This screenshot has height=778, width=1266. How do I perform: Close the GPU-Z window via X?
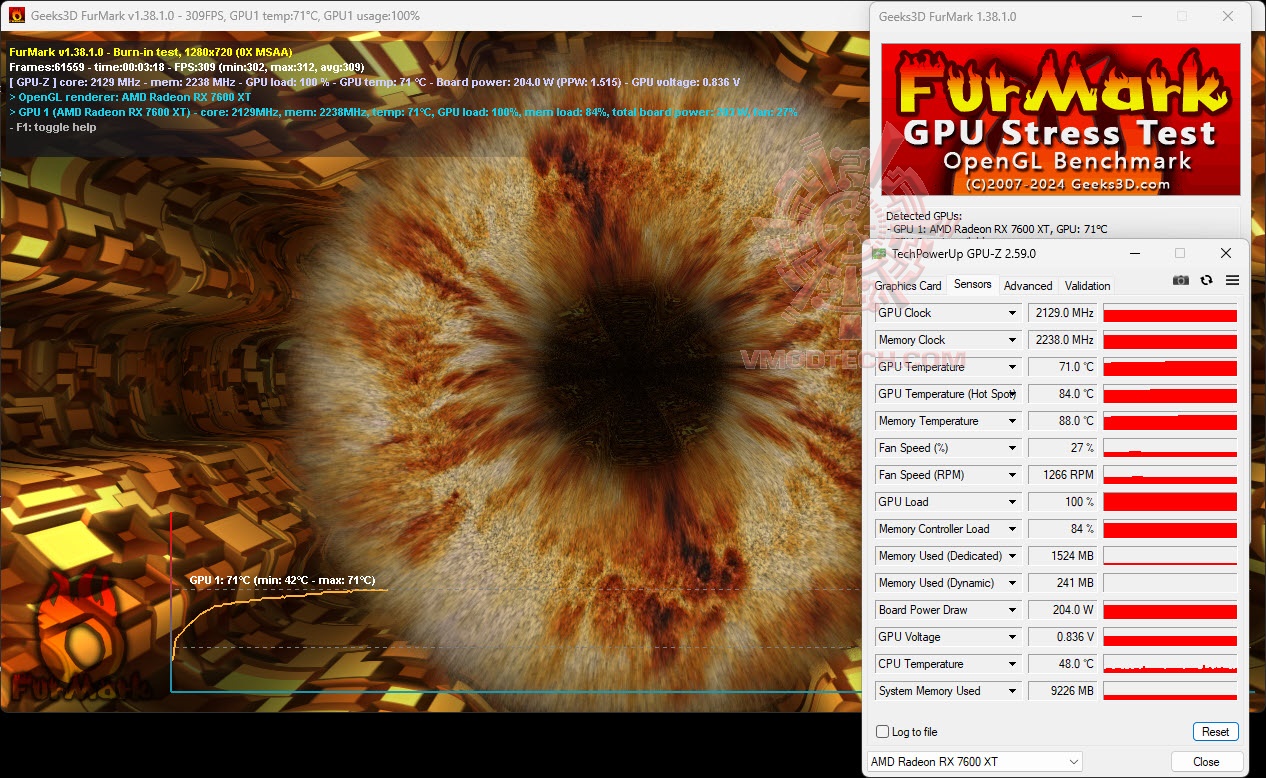pyautogui.click(x=1226, y=254)
